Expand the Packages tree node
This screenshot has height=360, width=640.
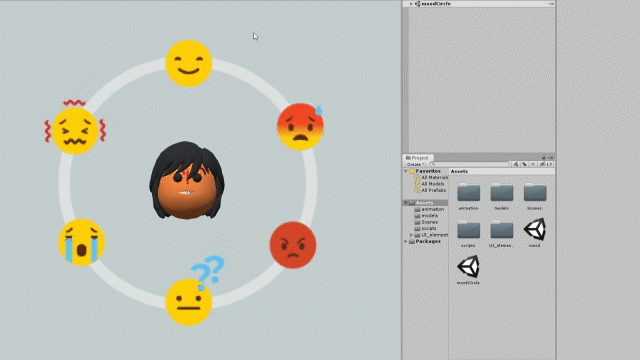(x=406, y=241)
